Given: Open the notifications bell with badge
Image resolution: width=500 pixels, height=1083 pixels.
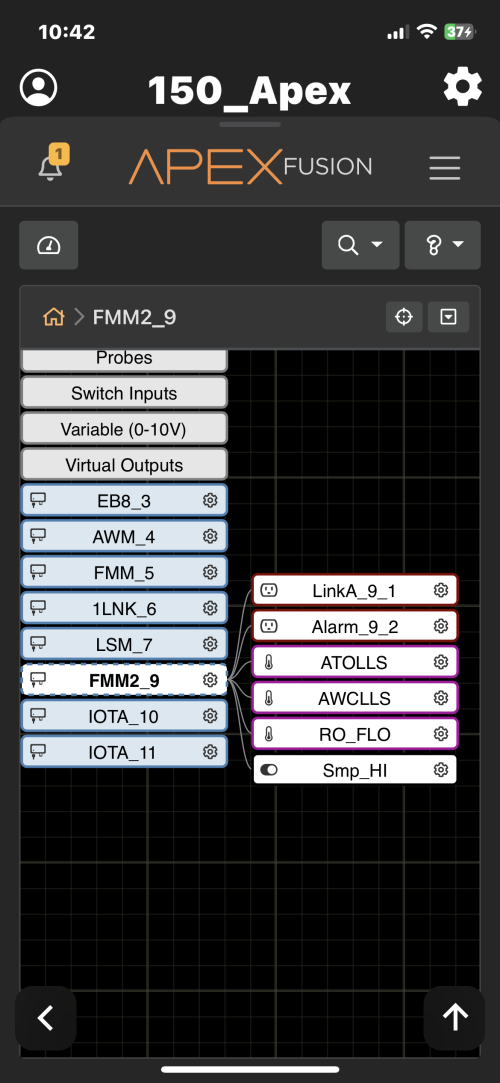Looking at the screenshot, I should tap(52, 164).
